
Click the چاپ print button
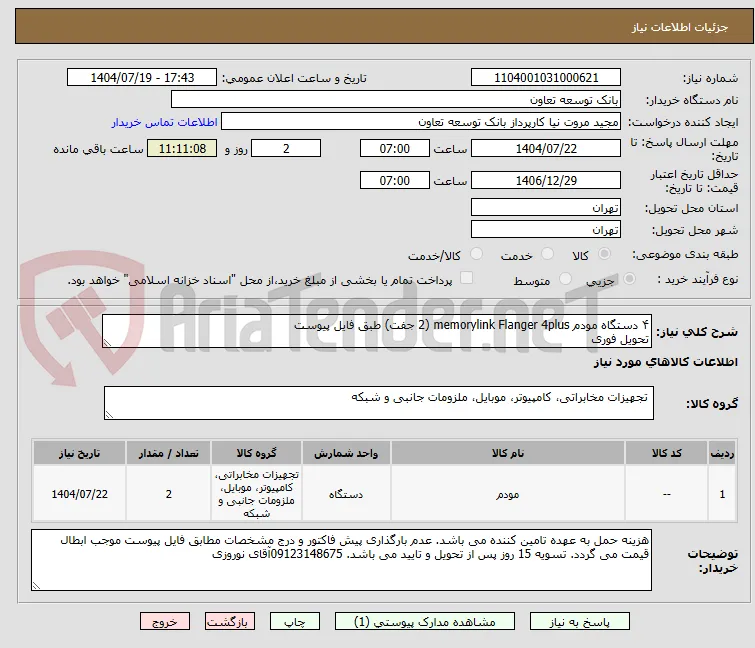tap(295, 622)
